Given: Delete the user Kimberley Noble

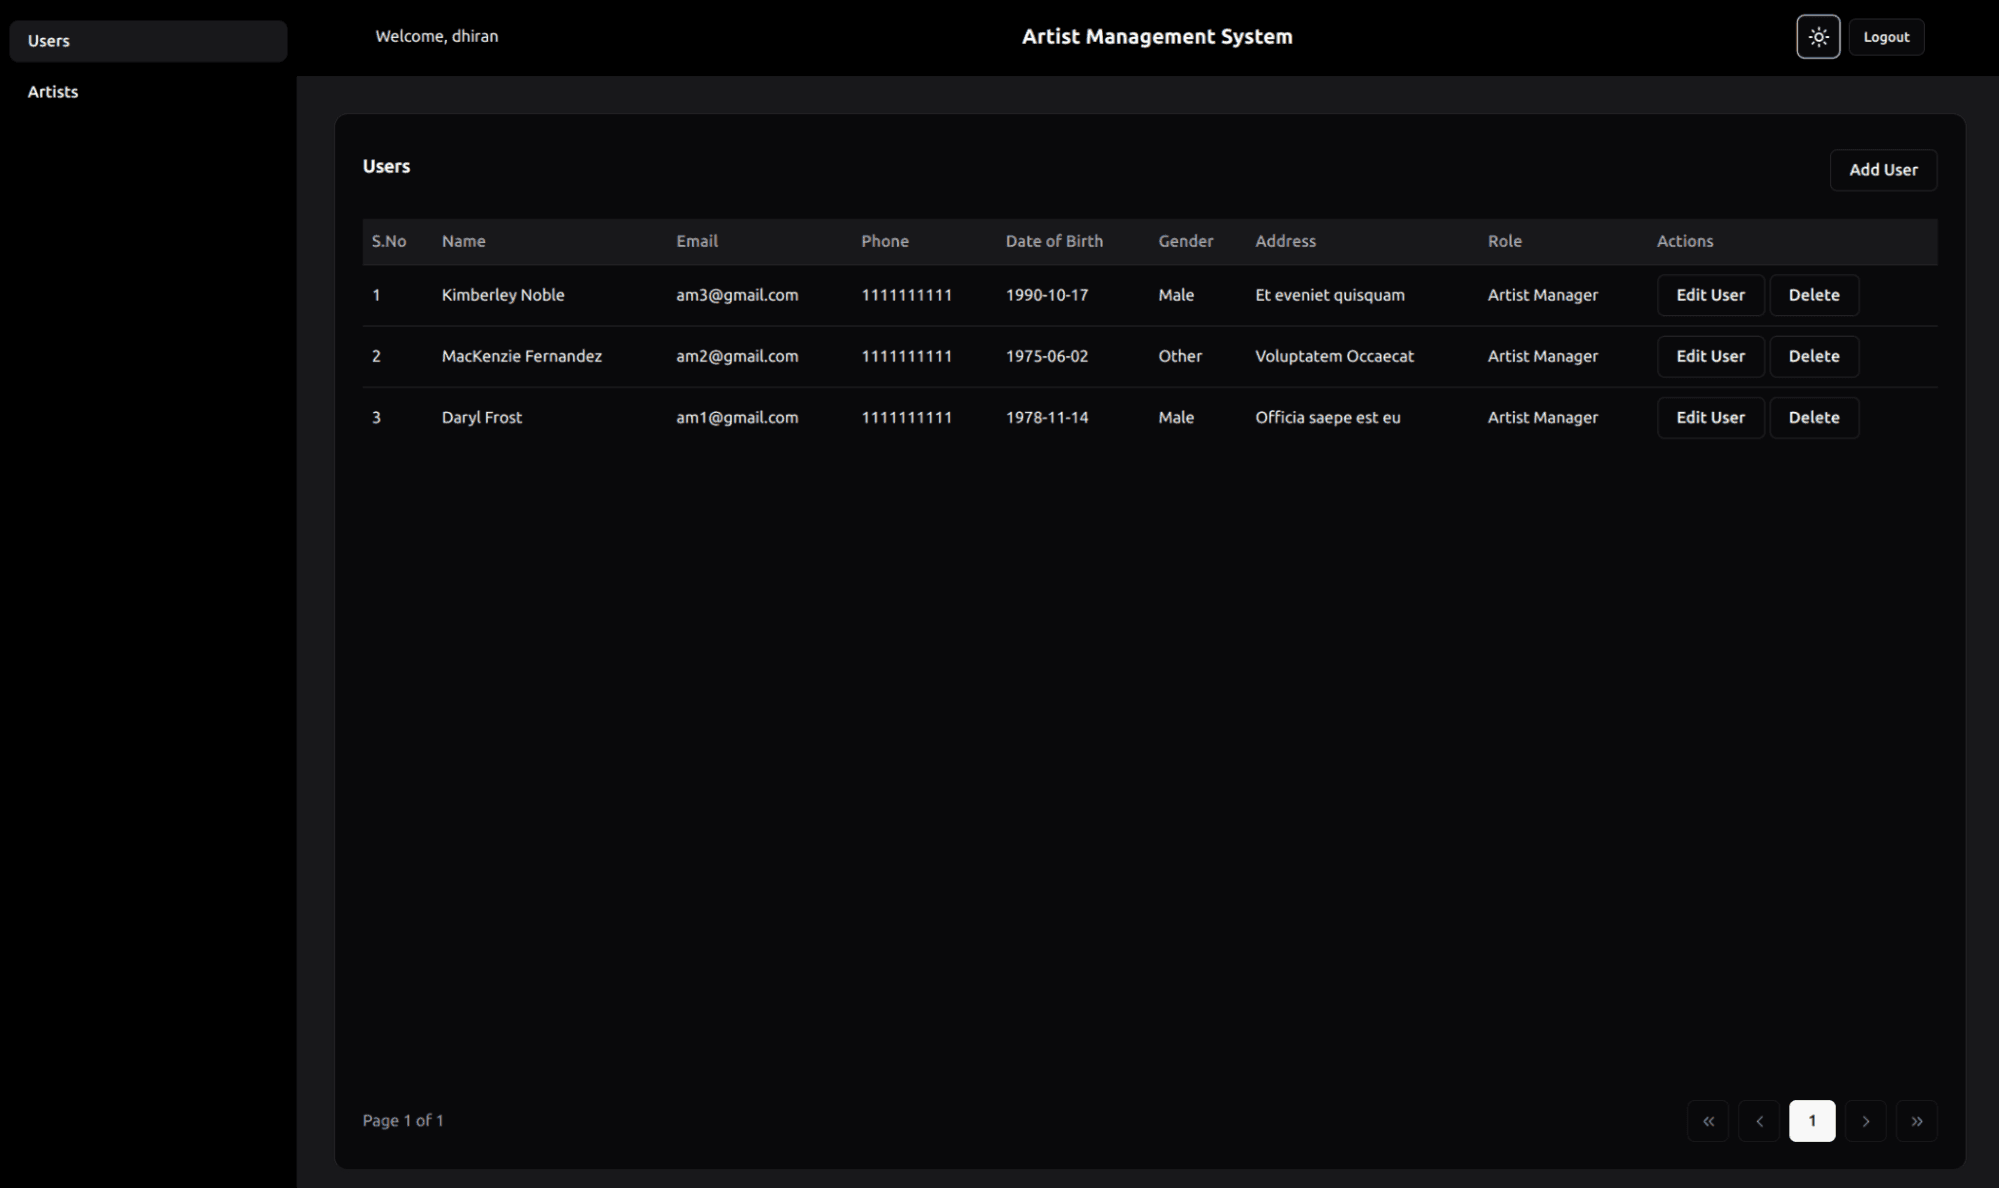Looking at the screenshot, I should [1814, 295].
